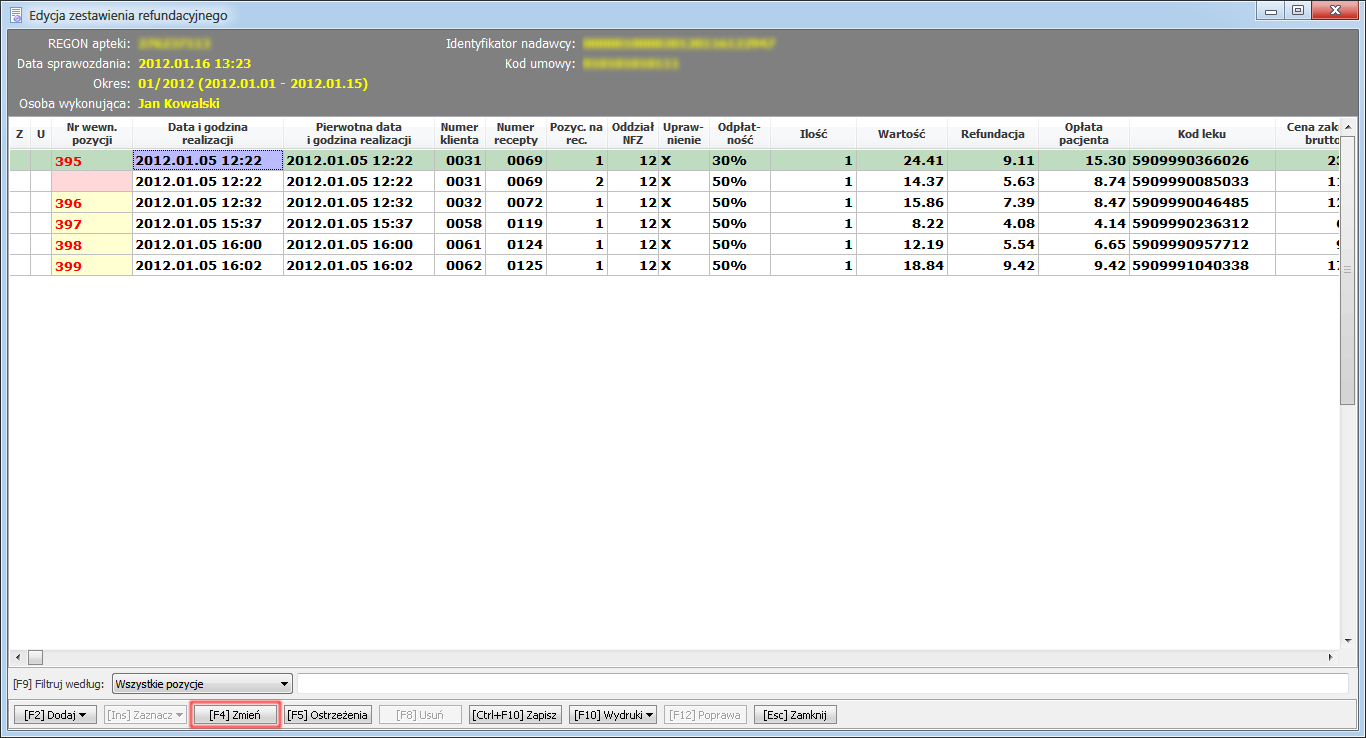Click Wartość cell 24.41
Viewport: 1366px width, 738px height.
tap(902, 160)
